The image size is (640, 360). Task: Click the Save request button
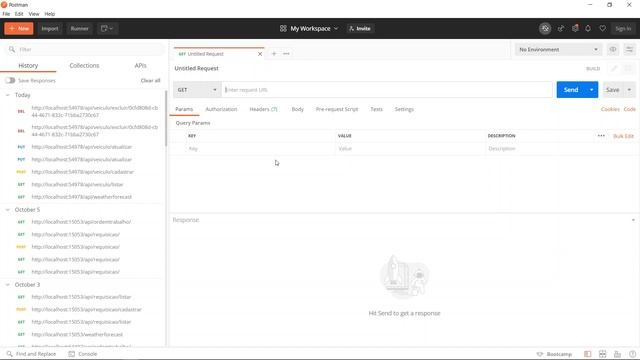[613, 90]
